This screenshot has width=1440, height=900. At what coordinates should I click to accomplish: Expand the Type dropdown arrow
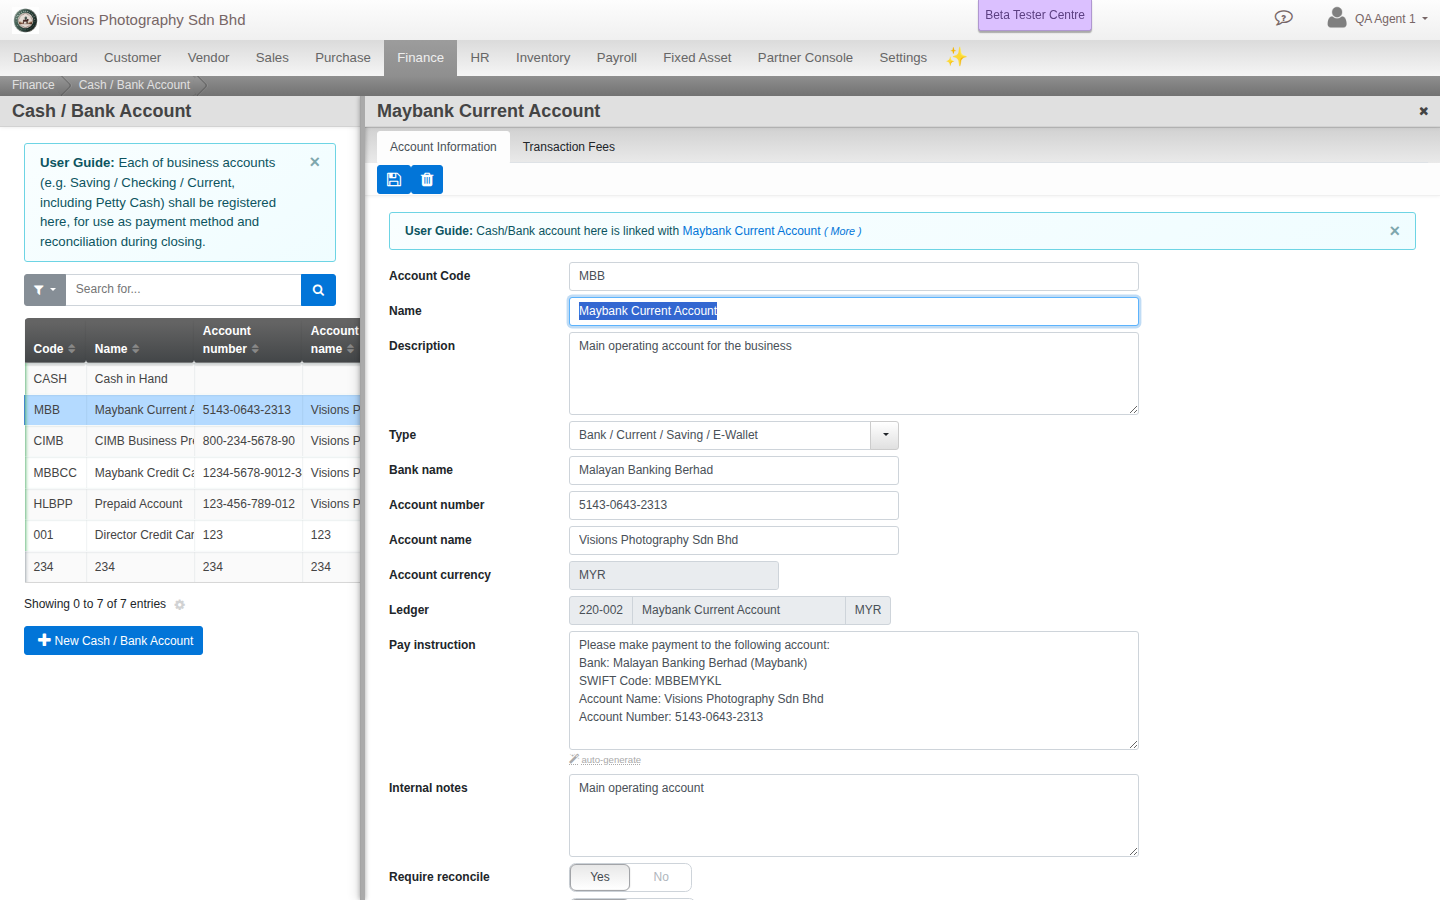(885, 435)
